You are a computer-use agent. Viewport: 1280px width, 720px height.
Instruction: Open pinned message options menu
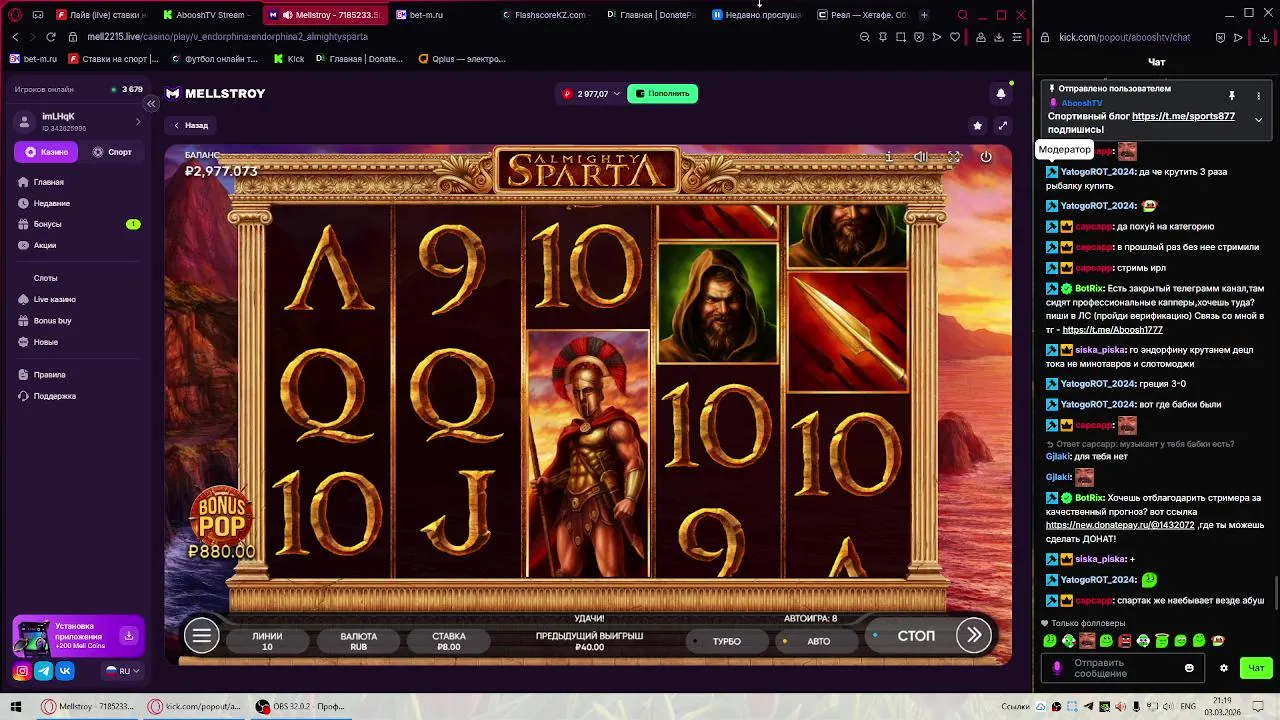pyautogui.click(x=1259, y=96)
